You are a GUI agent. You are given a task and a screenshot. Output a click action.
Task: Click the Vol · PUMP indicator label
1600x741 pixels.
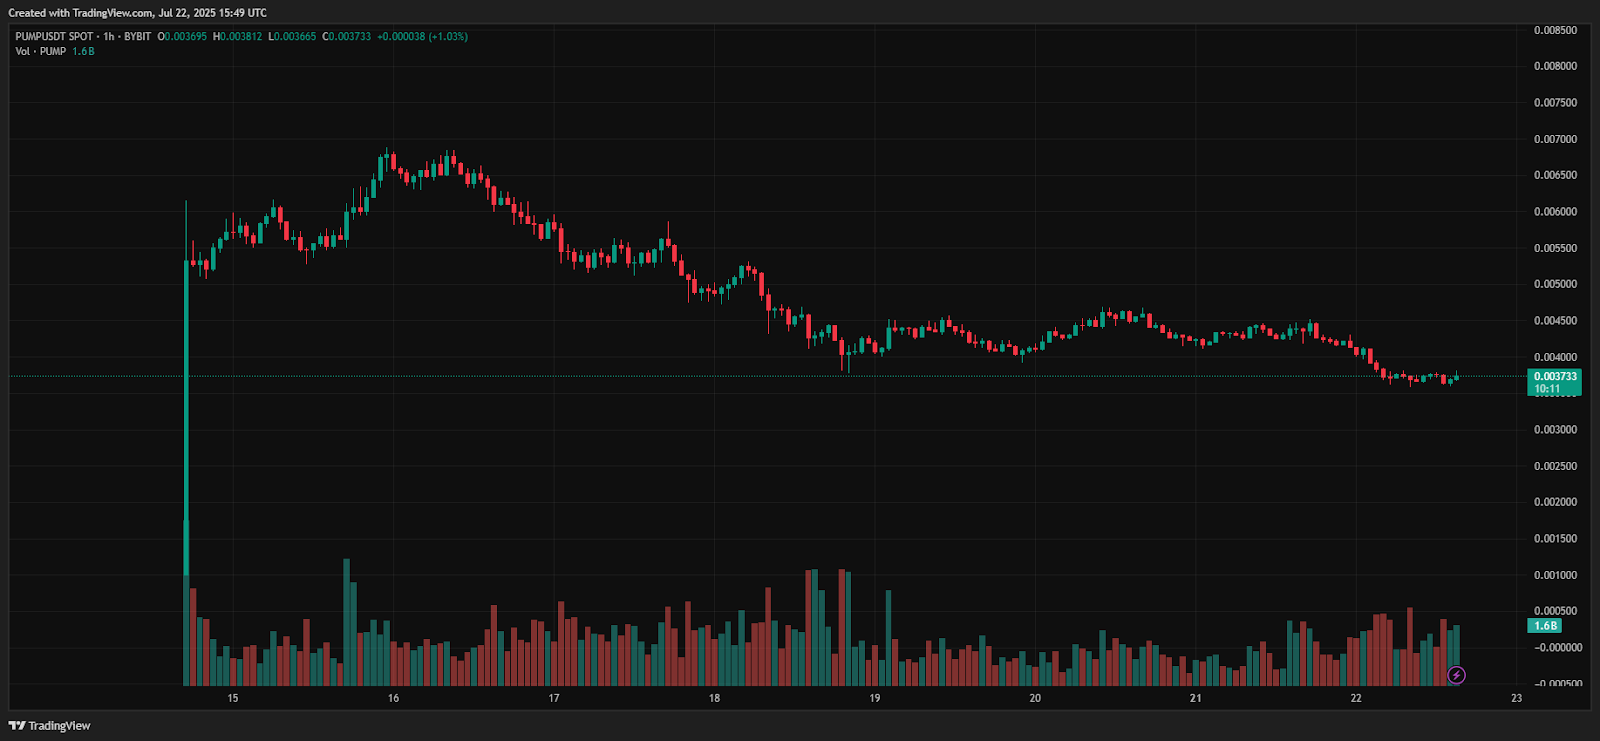tap(41, 51)
